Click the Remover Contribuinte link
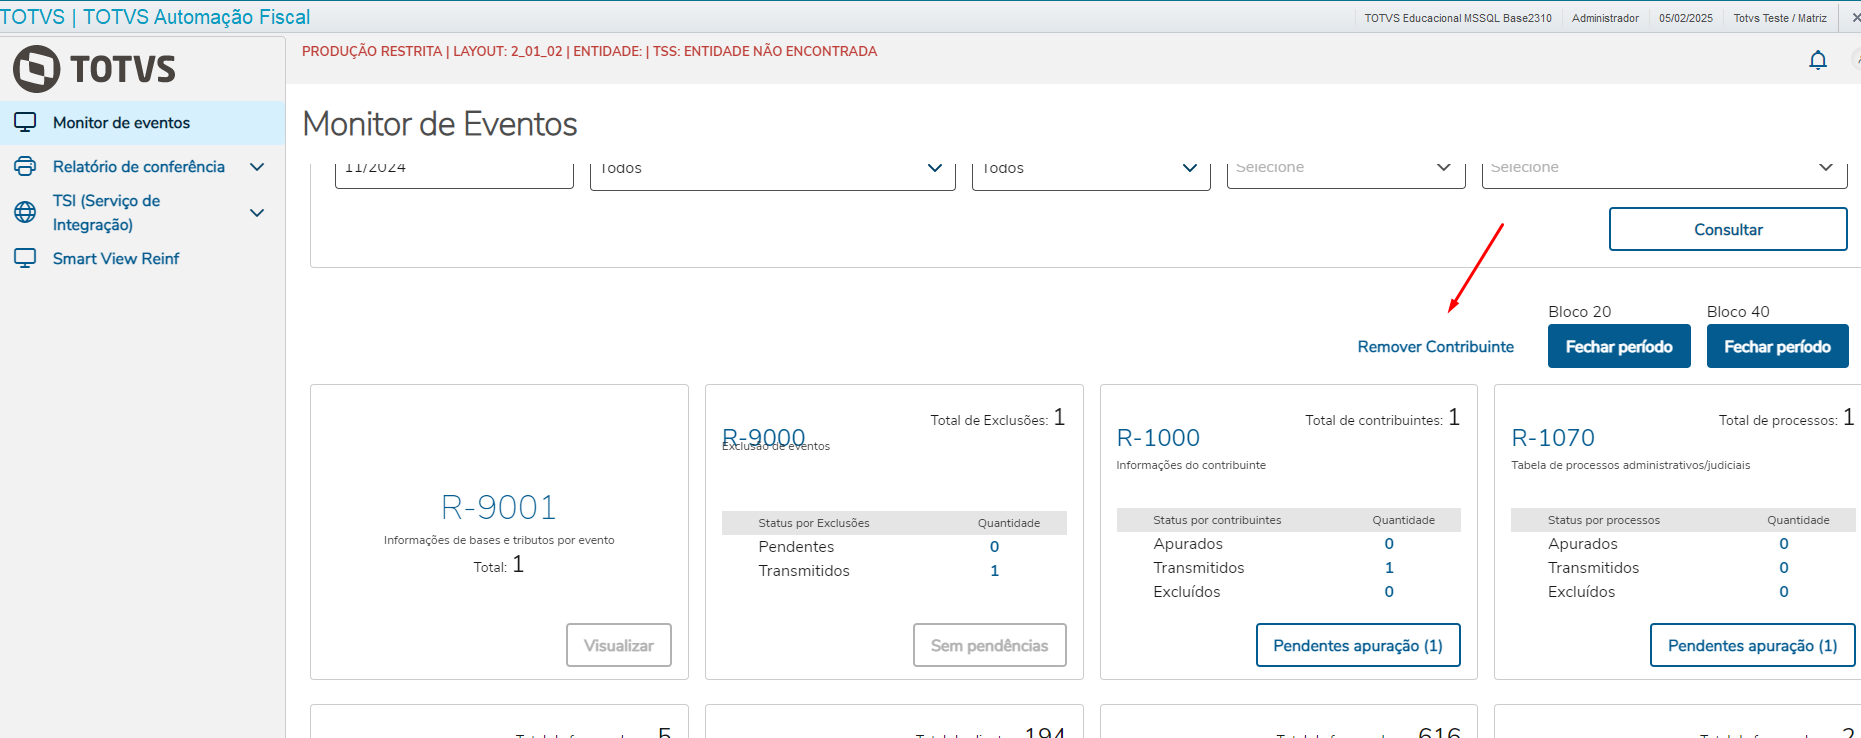 (x=1435, y=347)
